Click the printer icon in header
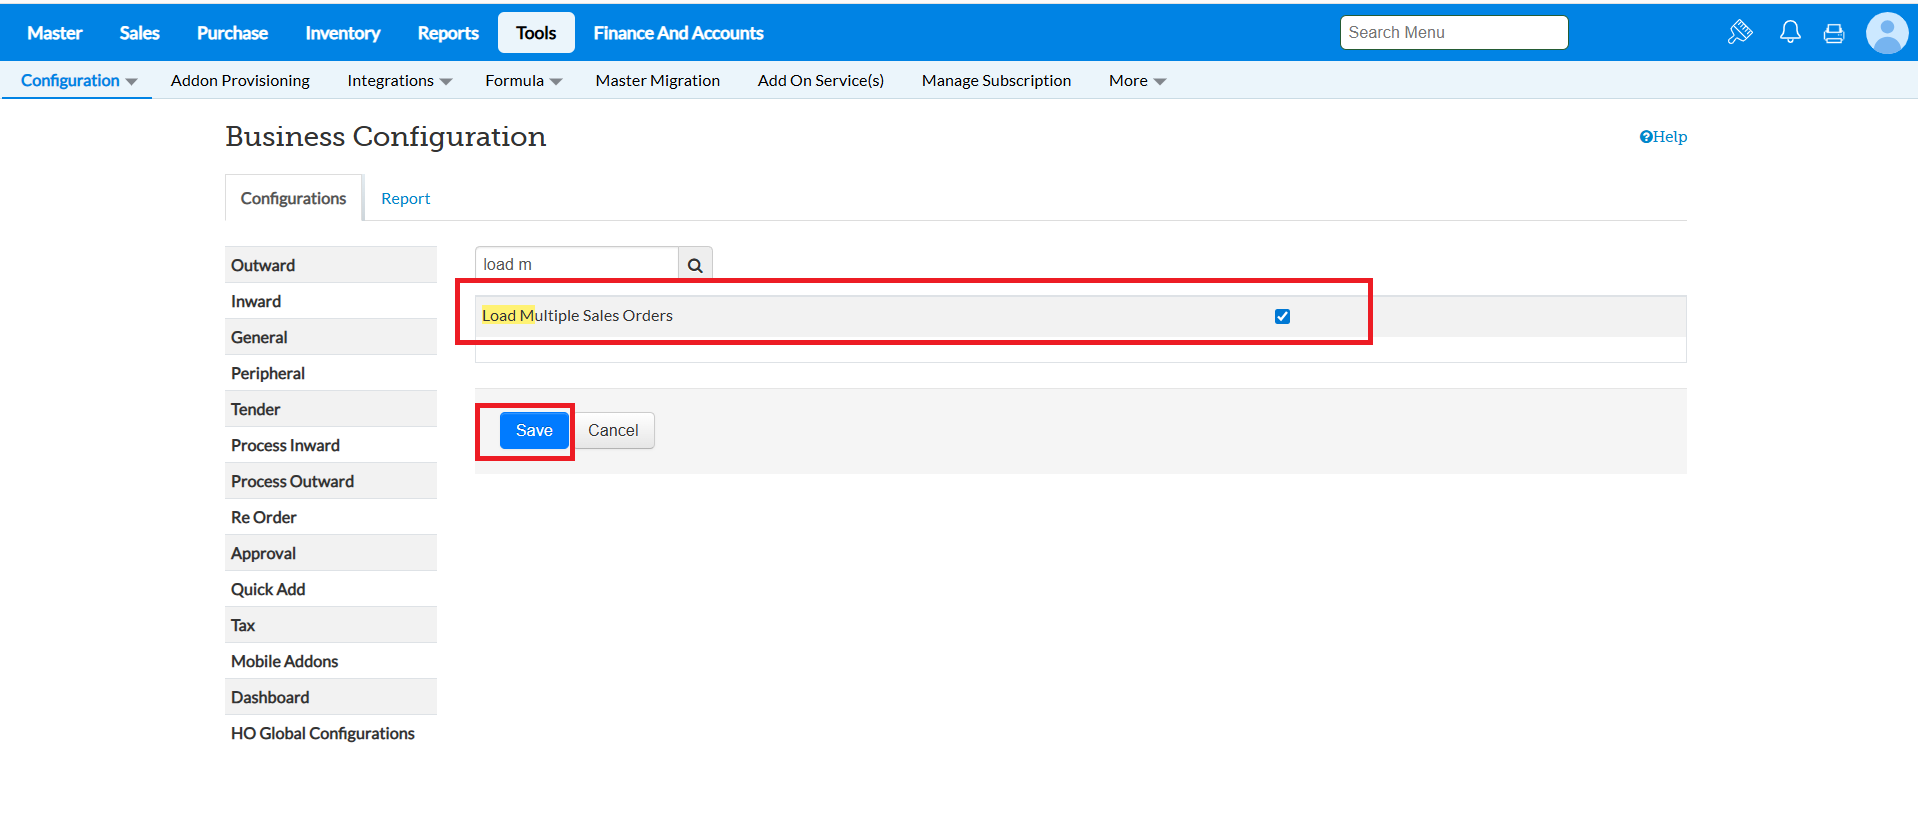The image size is (1918, 826). (x=1834, y=33)
